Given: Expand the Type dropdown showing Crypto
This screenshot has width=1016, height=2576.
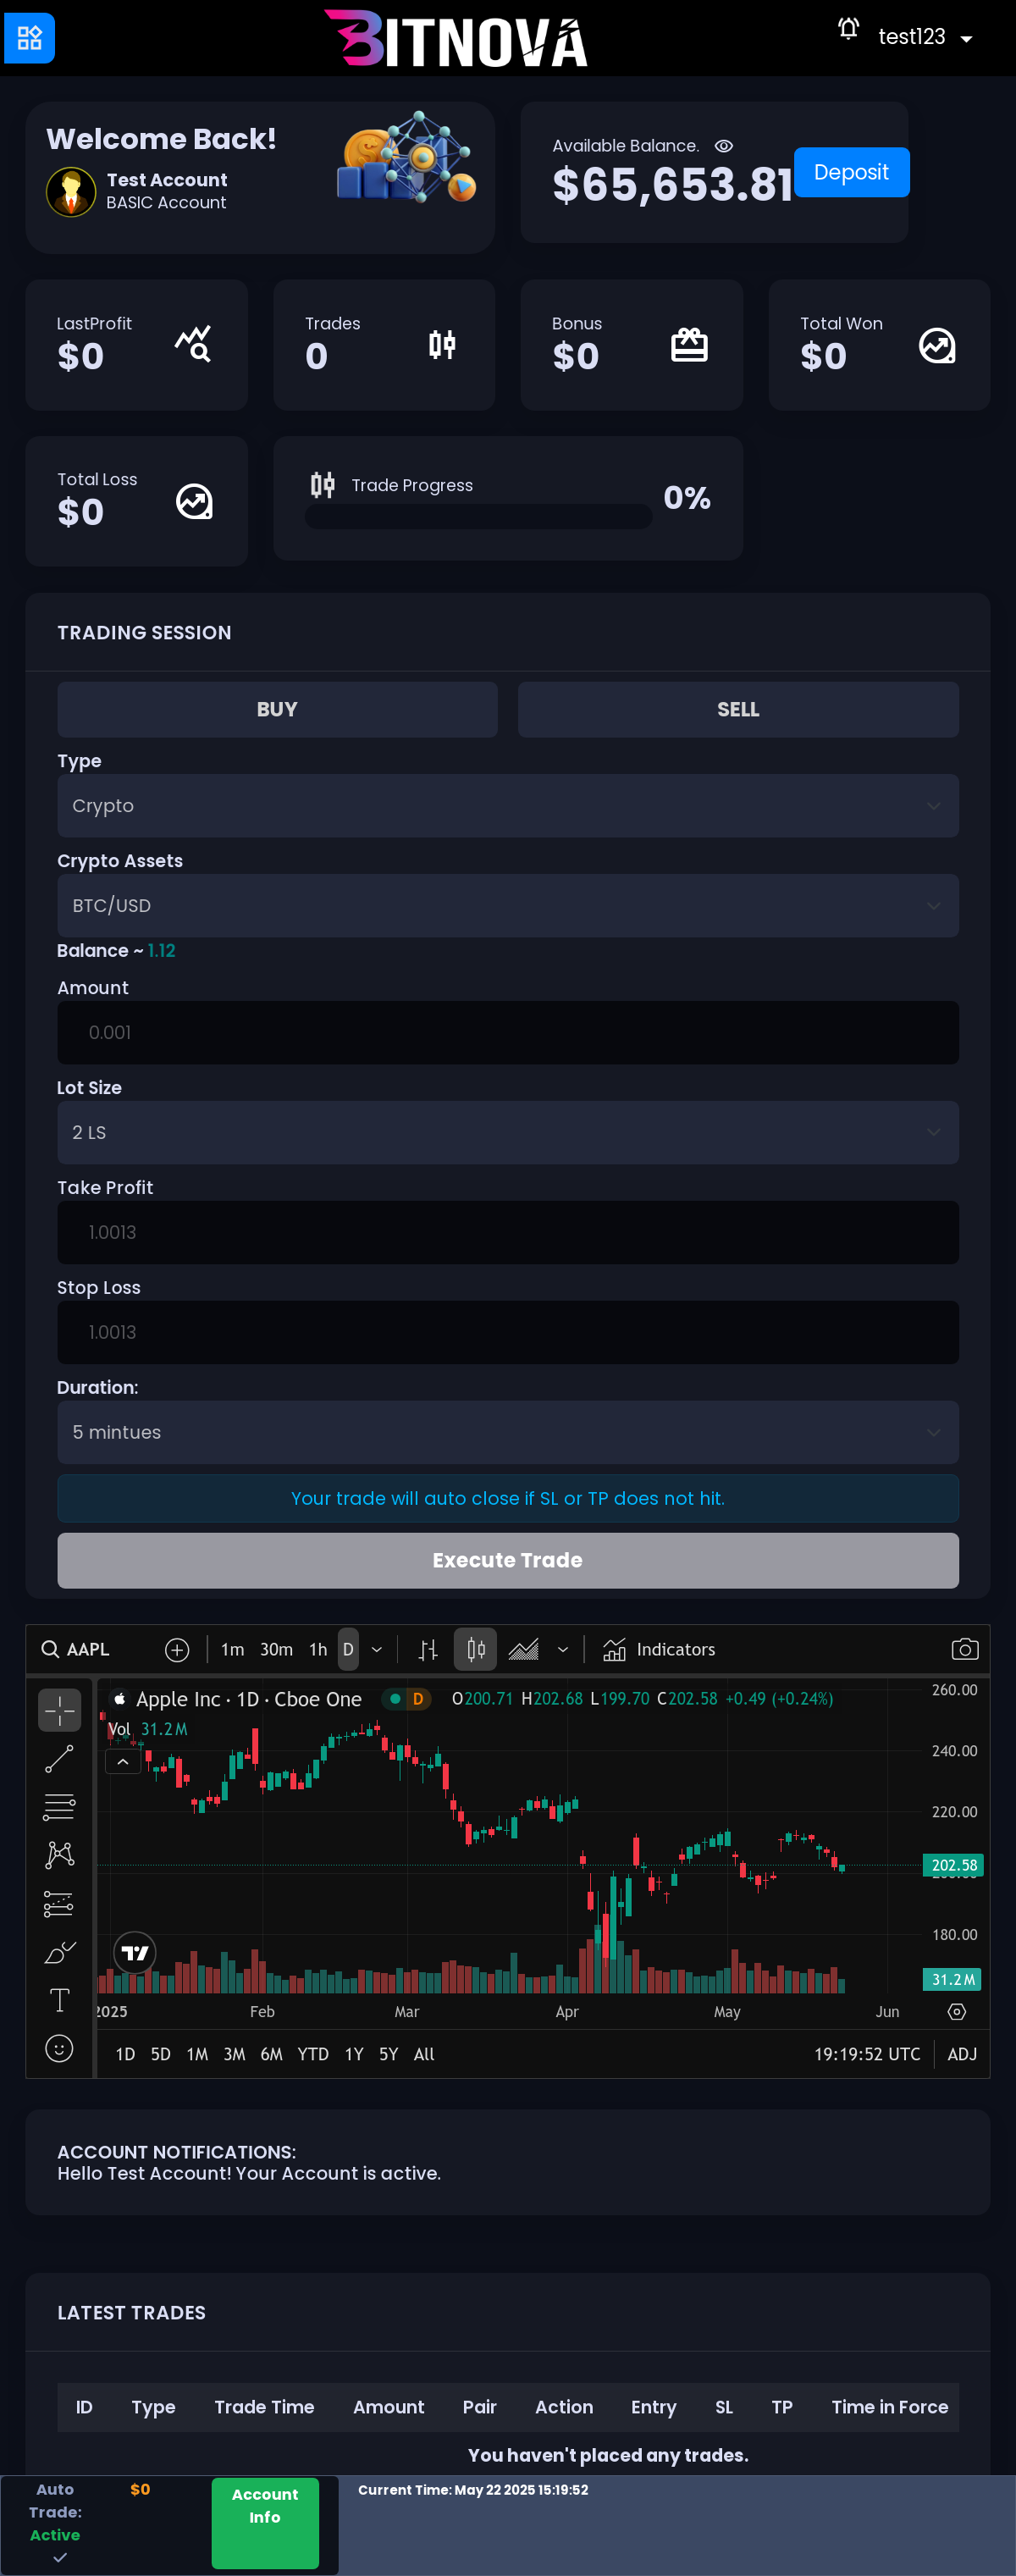Looking at the screenshot, I should coord(508,806).
